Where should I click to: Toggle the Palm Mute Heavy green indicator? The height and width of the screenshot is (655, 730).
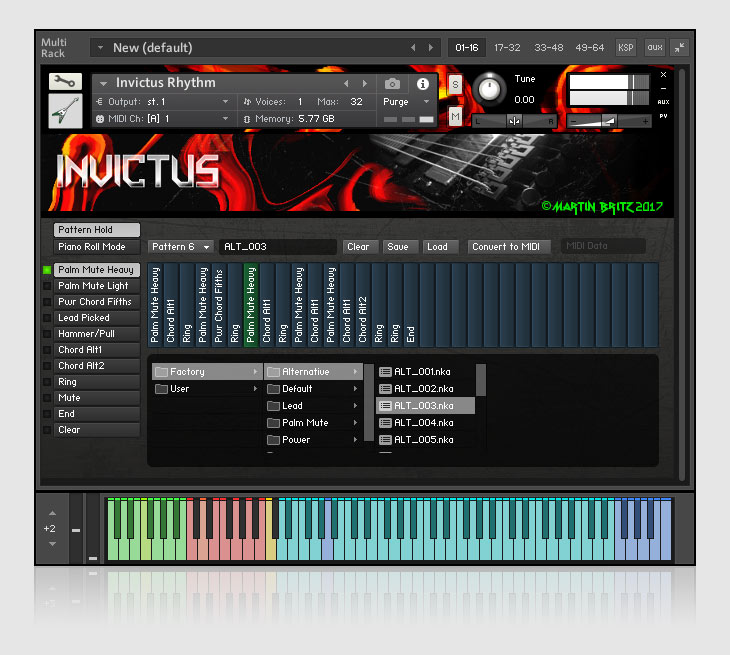(47, 270)
